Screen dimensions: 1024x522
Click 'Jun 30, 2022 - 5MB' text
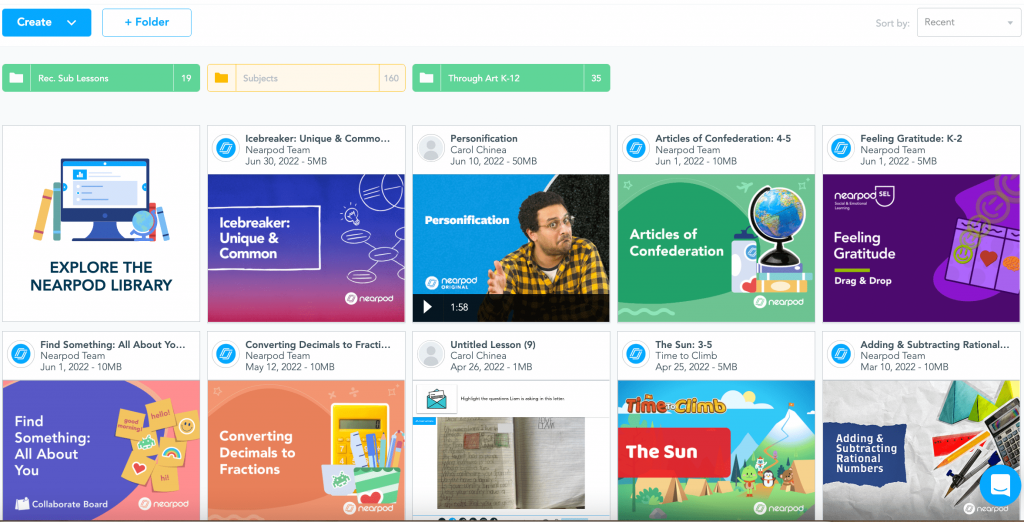pyautogui.click(x=285, y=161)
